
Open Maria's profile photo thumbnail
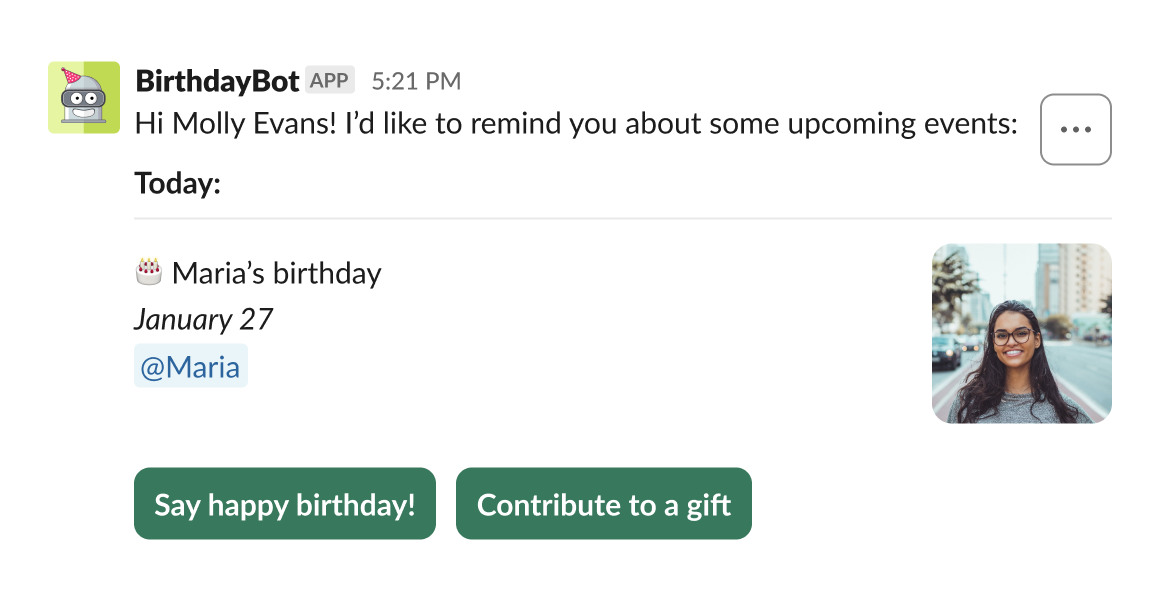tap(1021, 332)
